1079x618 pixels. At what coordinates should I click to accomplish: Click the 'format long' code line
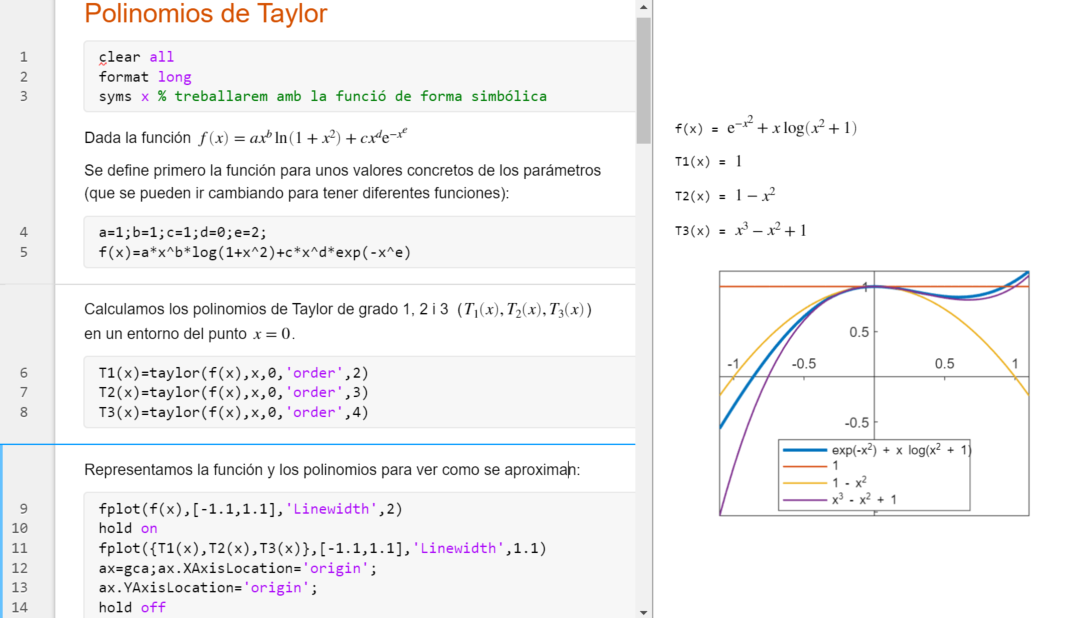[x=145, y=77]
